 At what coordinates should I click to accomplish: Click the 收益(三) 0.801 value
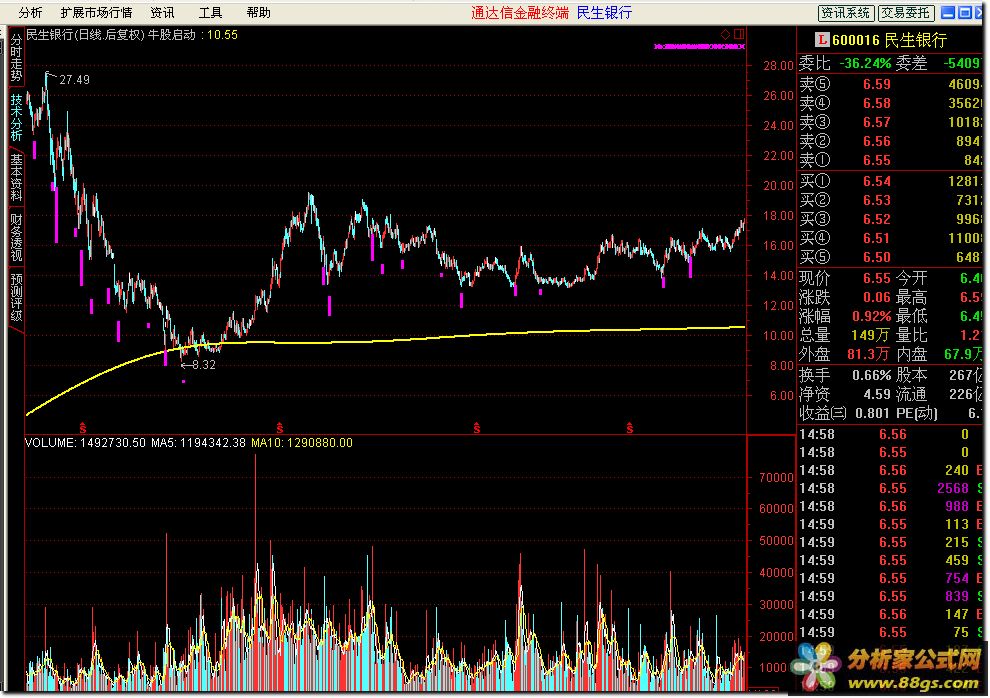873,413
